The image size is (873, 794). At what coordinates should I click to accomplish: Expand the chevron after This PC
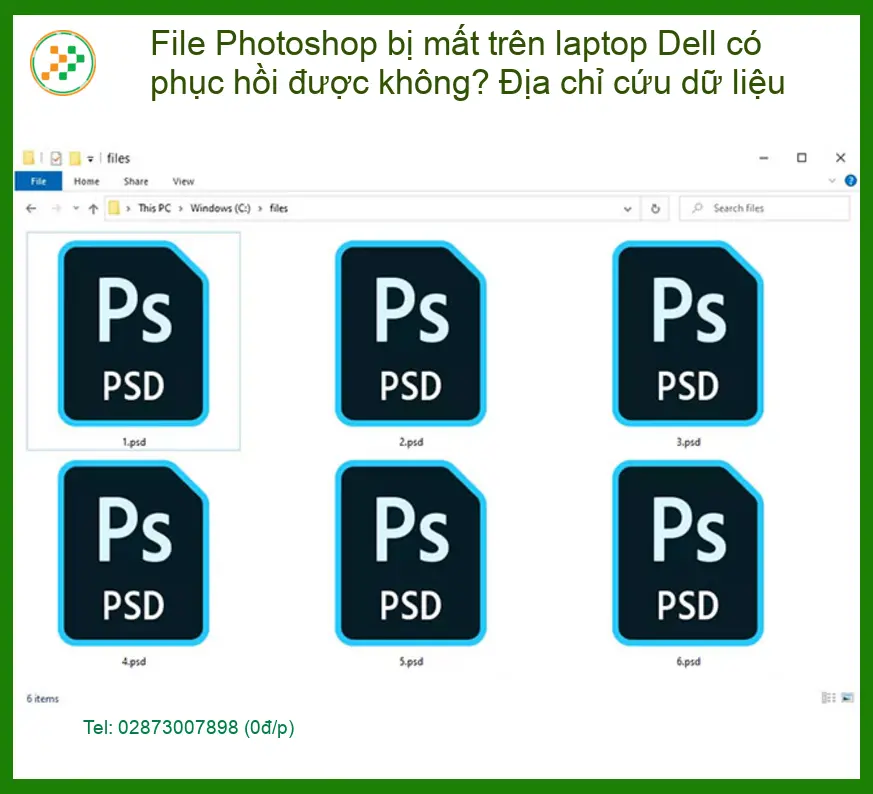[180, 209]
